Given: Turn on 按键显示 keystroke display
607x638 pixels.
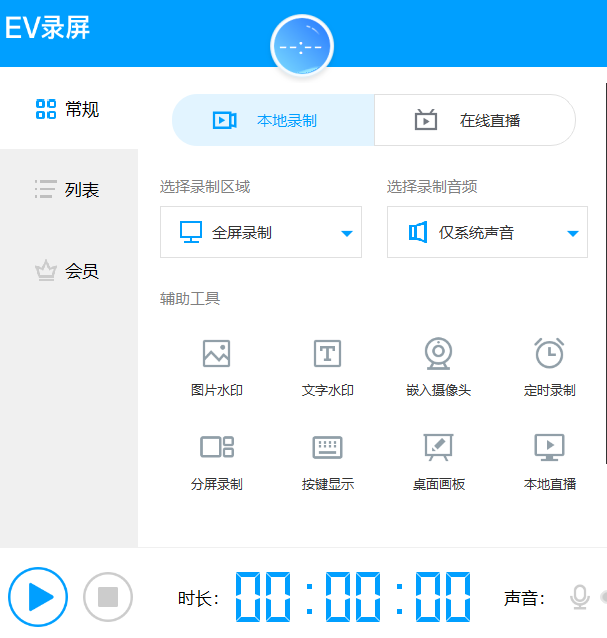Looking at the screenshot, I should point(328,463).
